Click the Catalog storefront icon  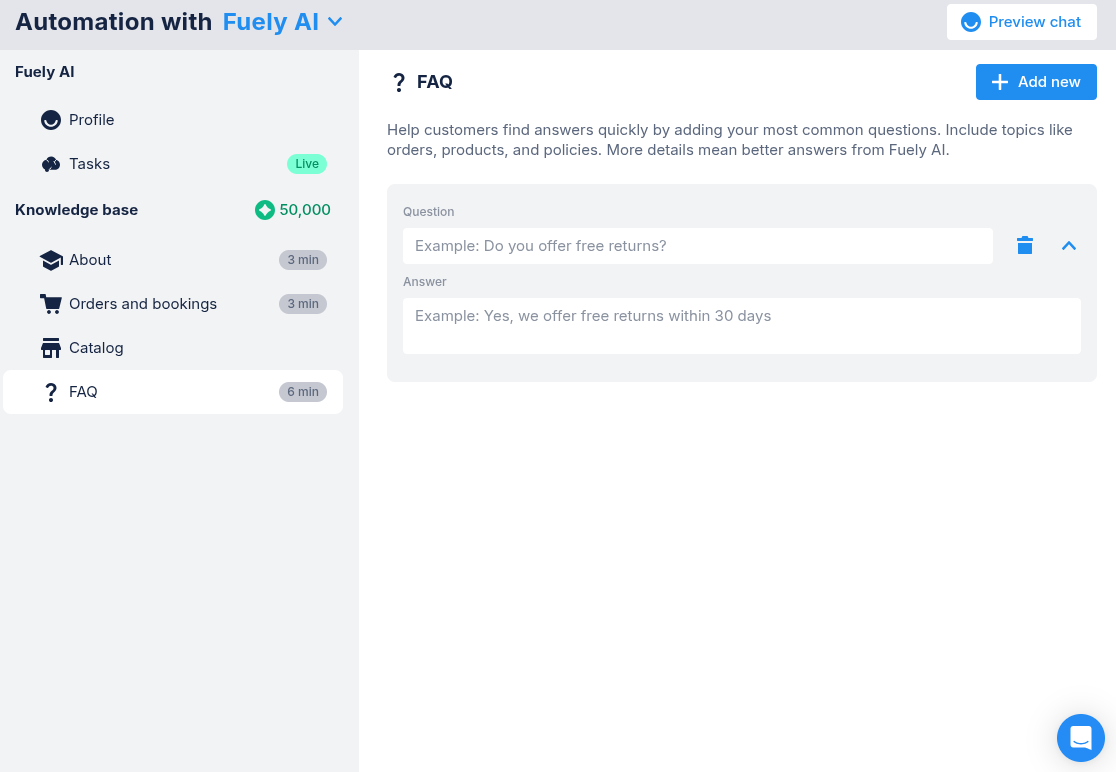click(51, 348)
